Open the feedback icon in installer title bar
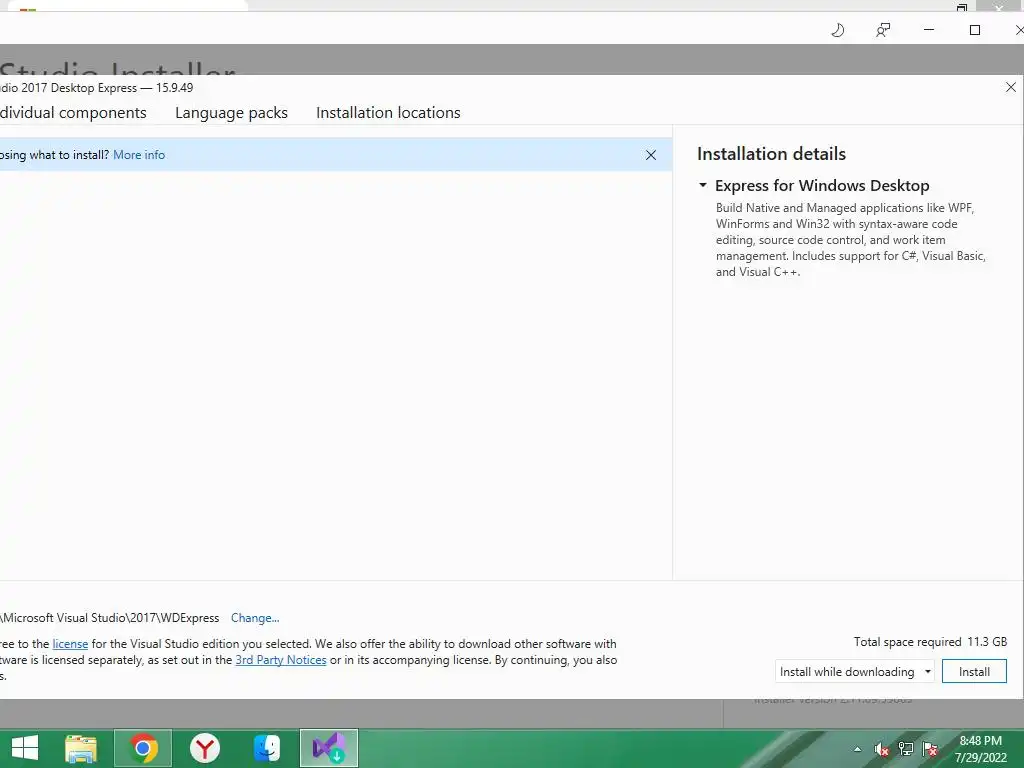 (x=883, y=30)
